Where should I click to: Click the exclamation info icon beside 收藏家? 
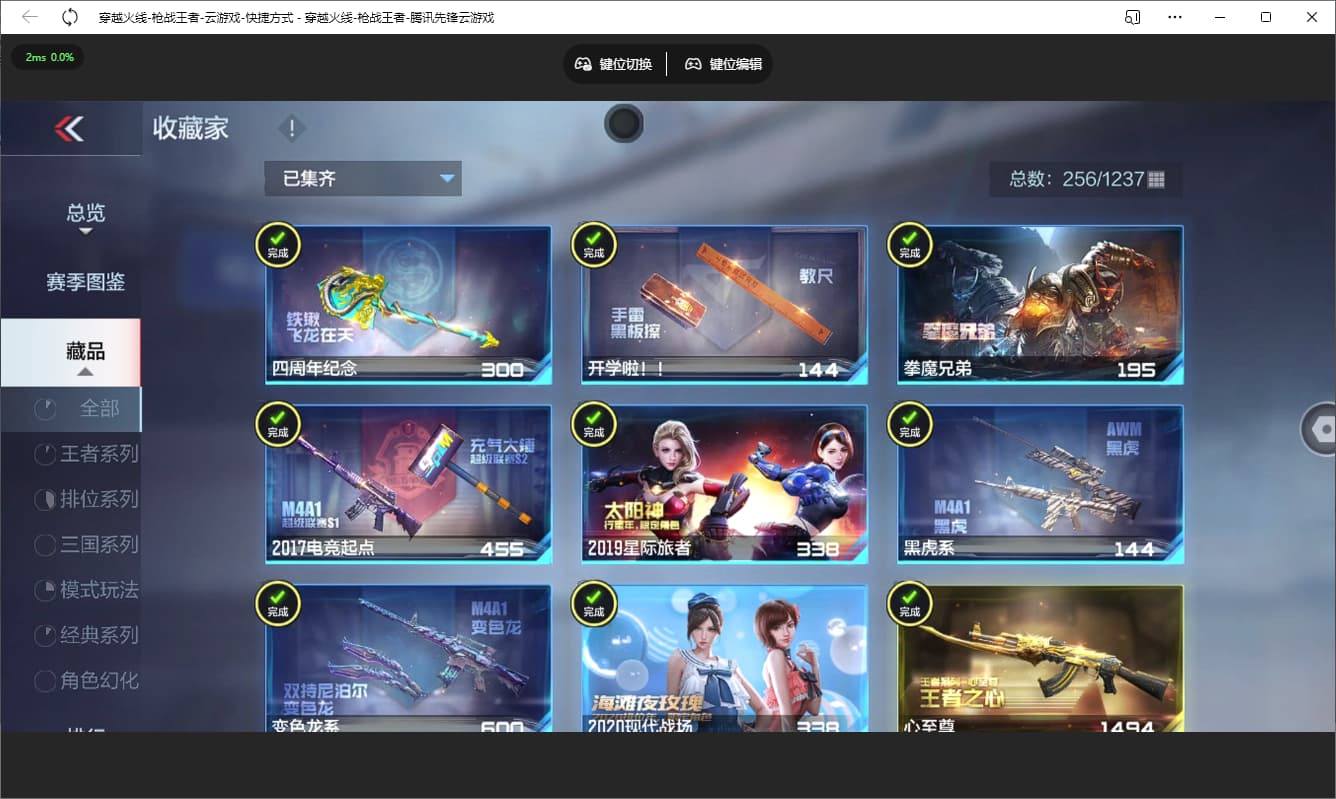[x=291, y=127]
